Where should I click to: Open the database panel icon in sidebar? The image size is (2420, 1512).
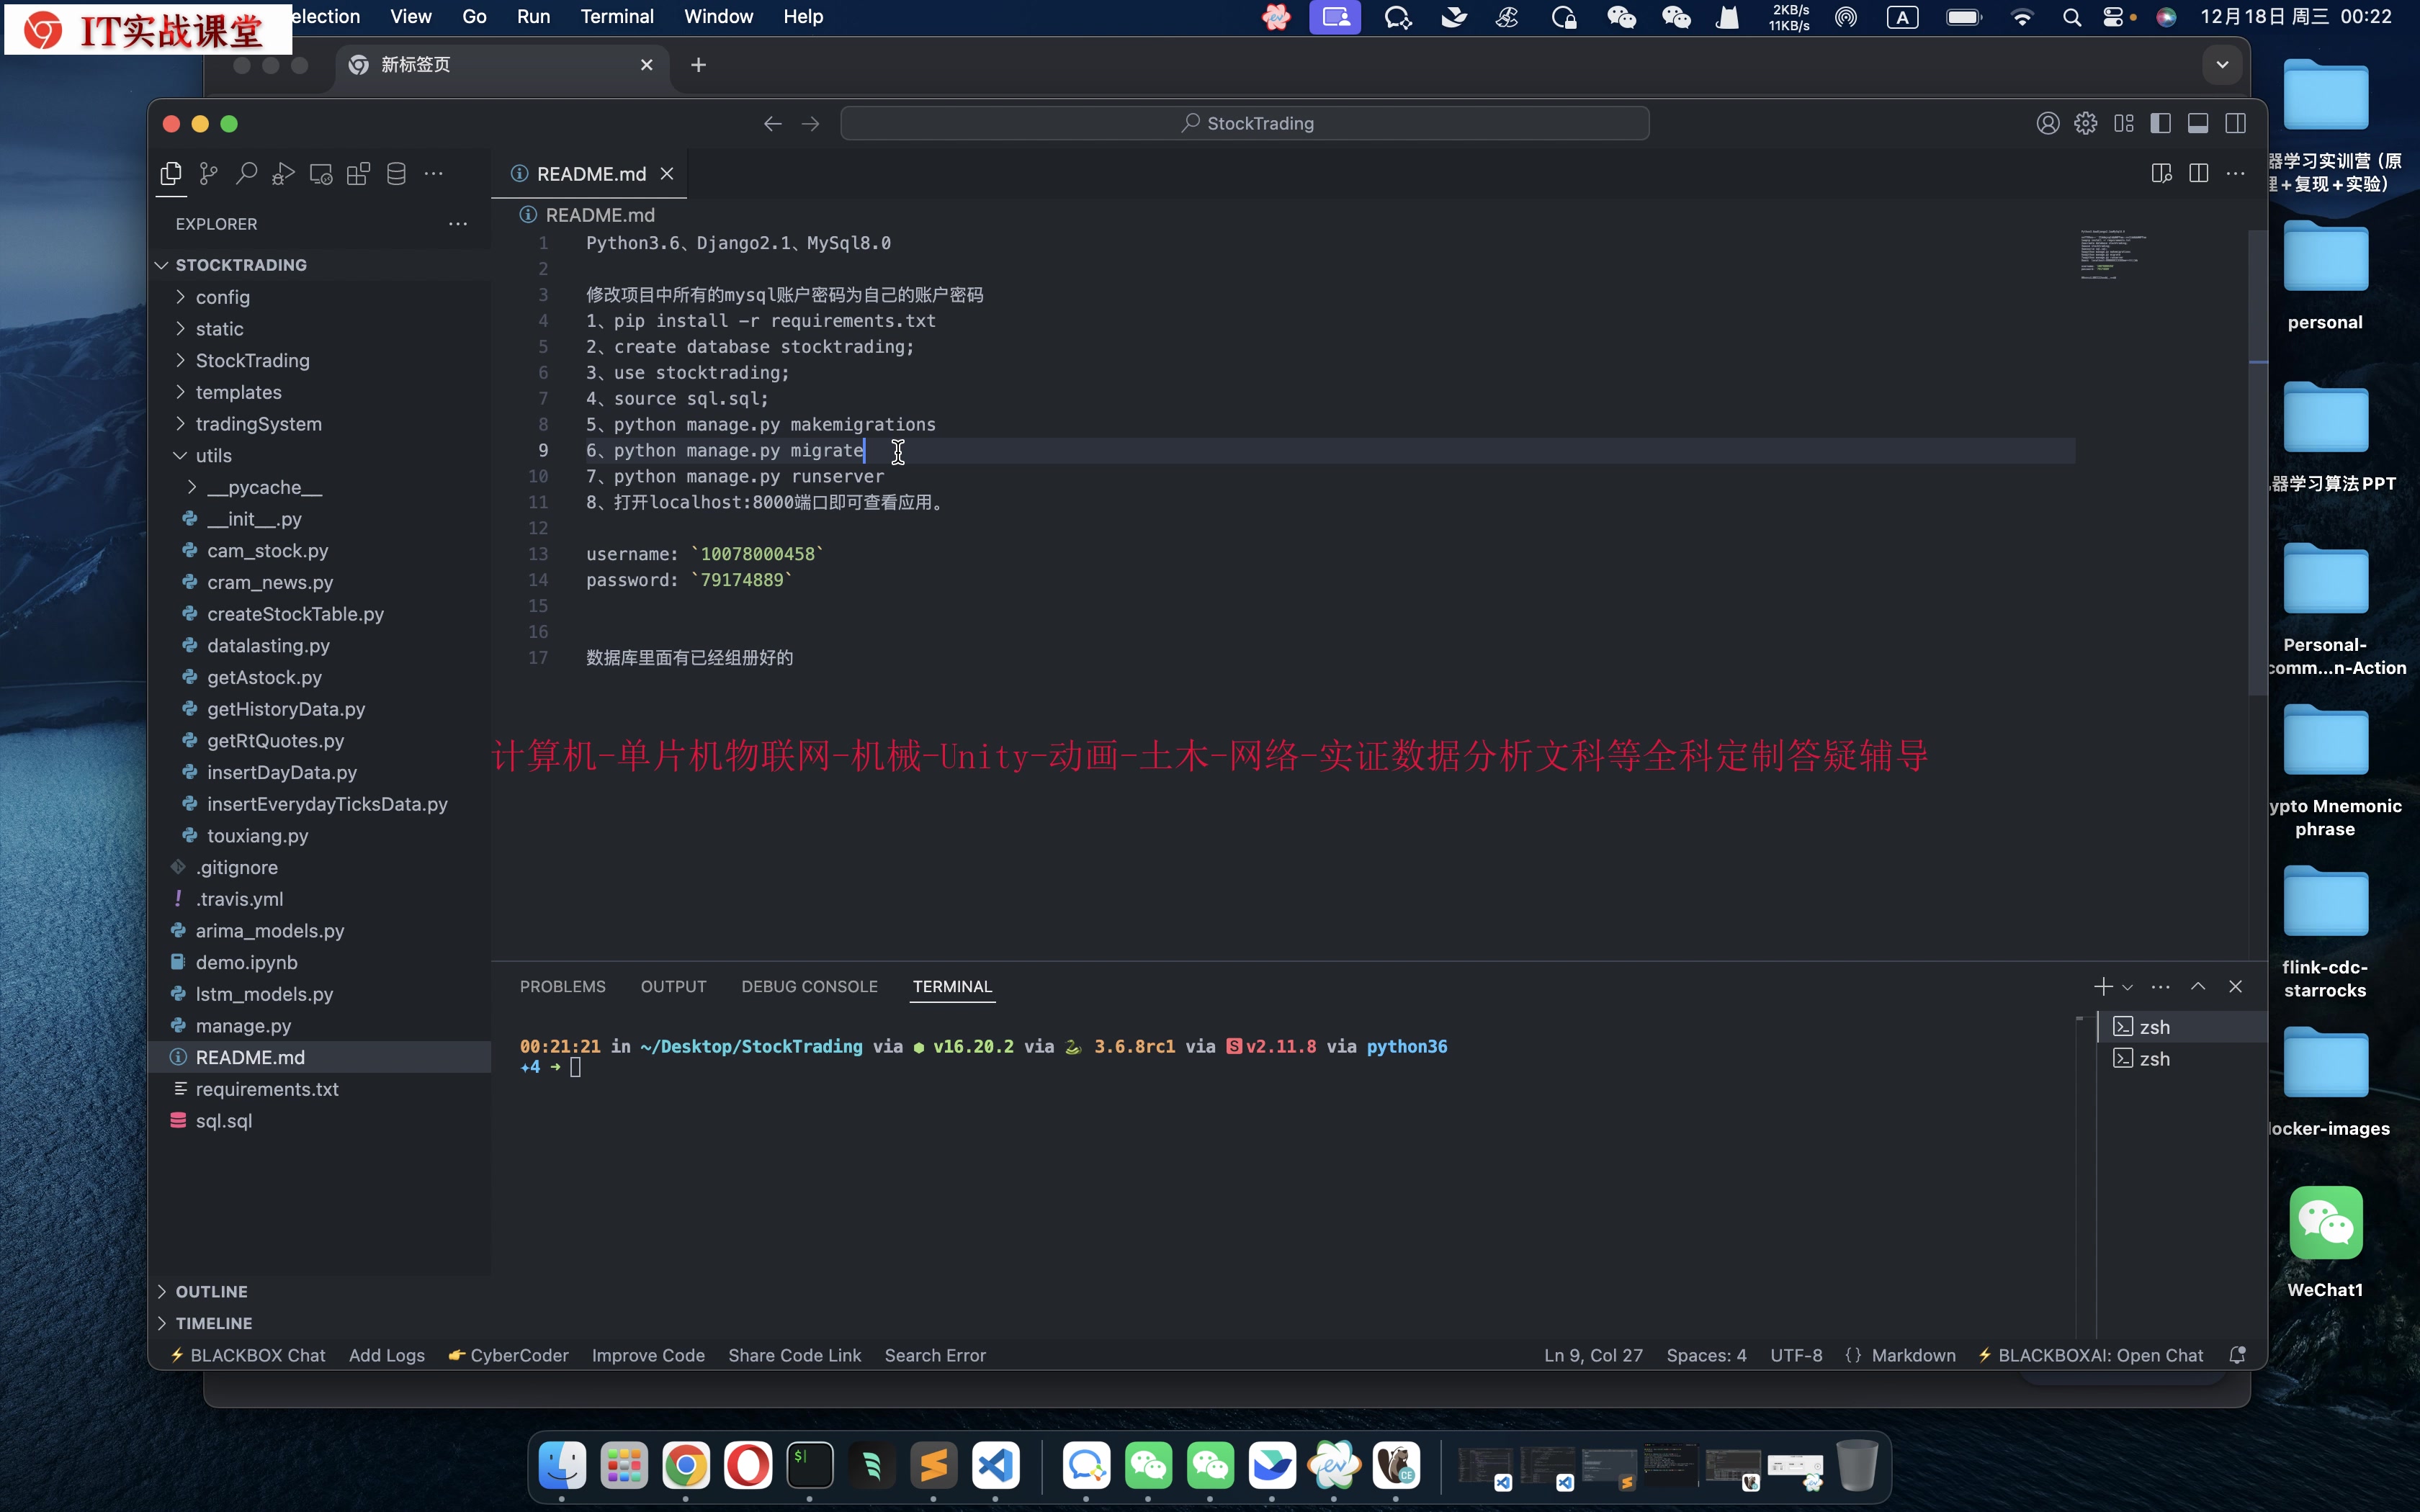395,172
